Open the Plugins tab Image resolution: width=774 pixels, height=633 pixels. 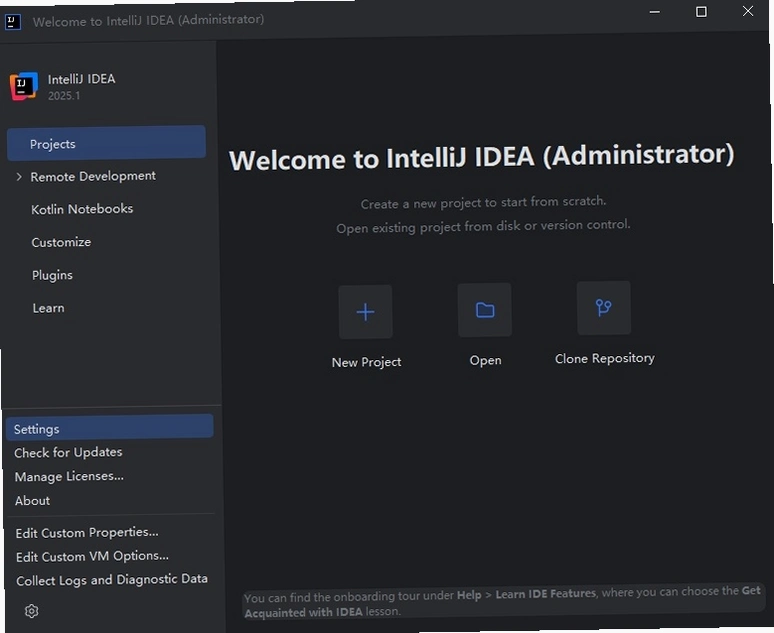pos(52,275)
